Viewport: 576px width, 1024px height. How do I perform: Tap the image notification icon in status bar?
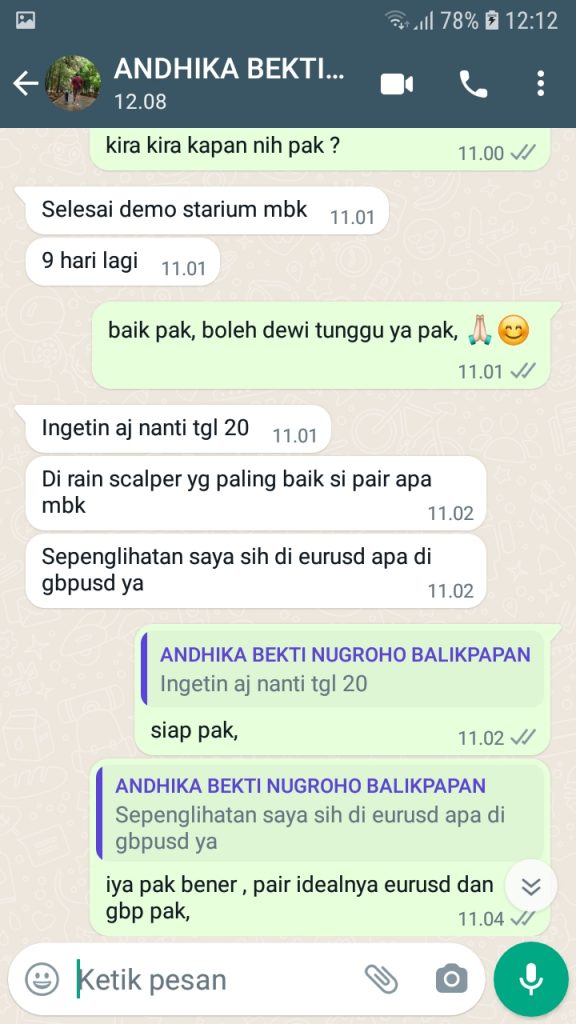[26, 20]
